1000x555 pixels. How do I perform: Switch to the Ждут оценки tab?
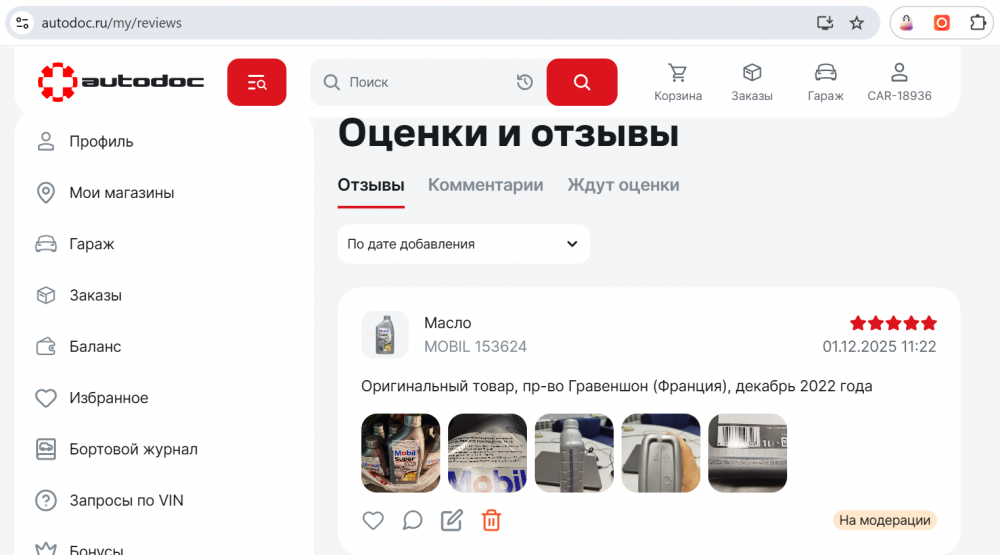pos(623,185)
